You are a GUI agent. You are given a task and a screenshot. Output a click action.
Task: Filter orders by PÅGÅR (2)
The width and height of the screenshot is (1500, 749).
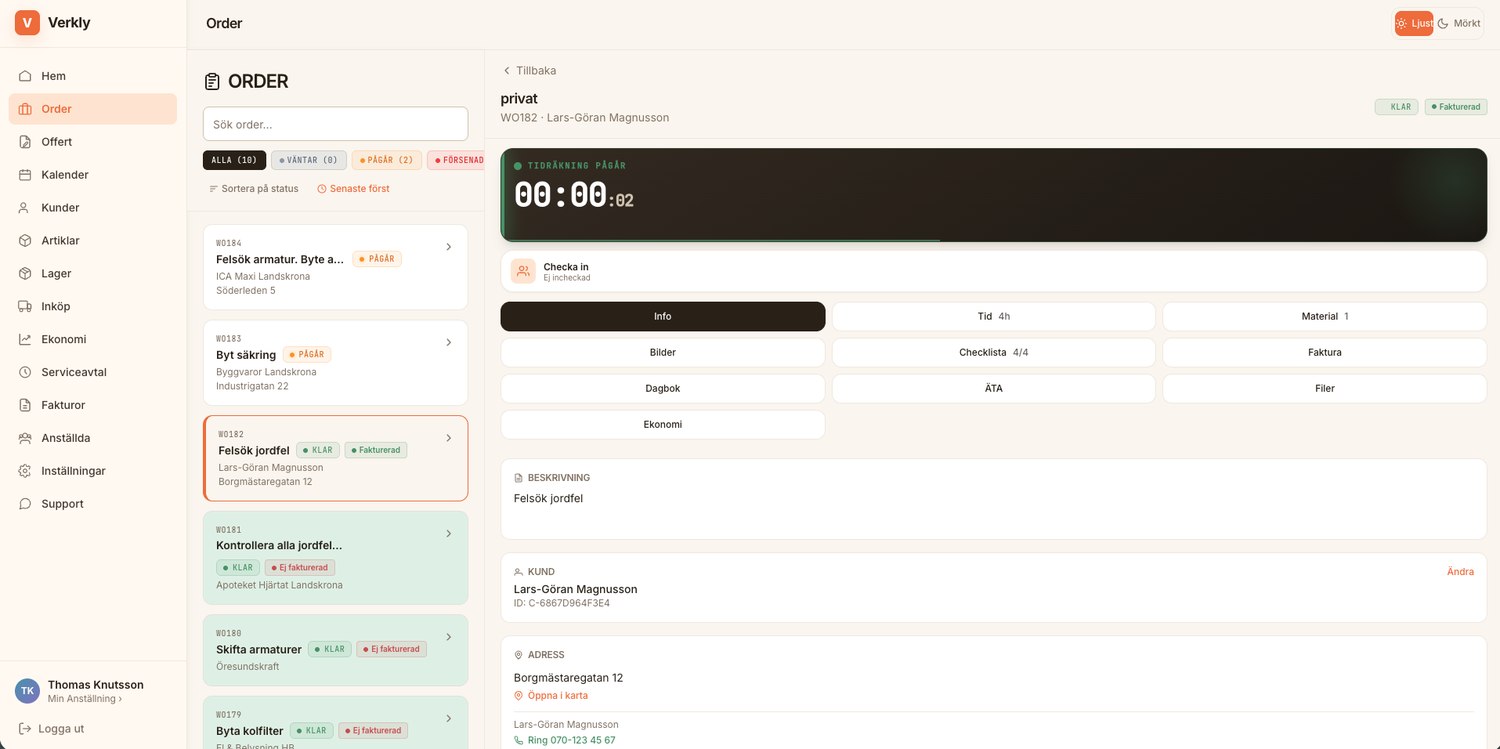pyautogui.click(x=387, y=160)
